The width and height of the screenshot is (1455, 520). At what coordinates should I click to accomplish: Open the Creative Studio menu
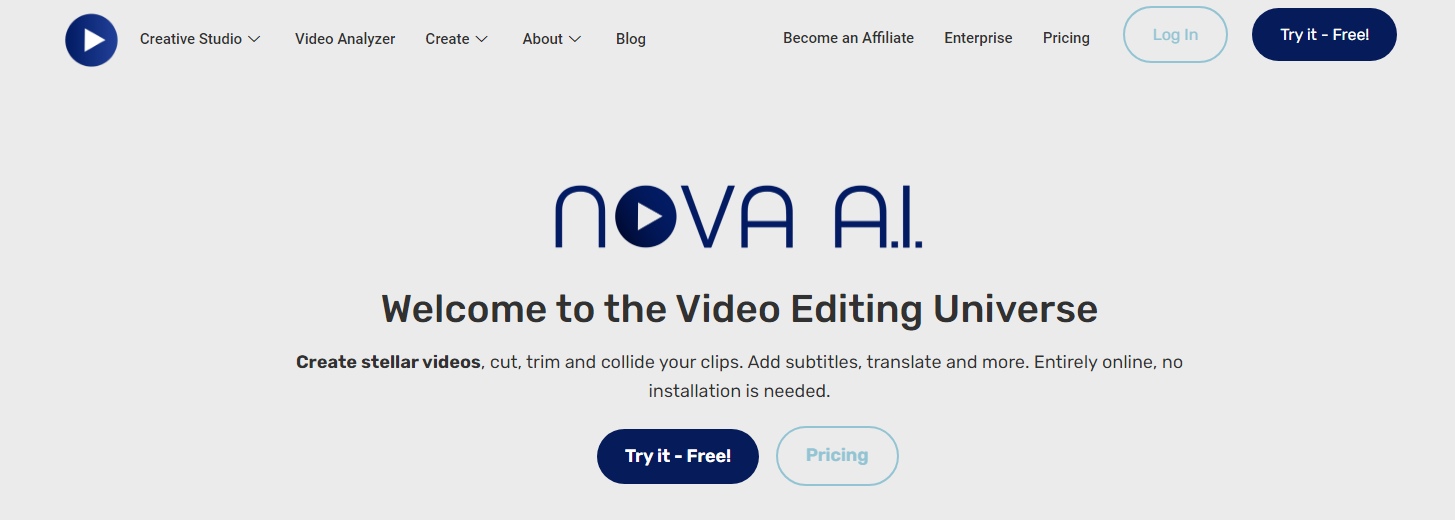click(191, 39)
